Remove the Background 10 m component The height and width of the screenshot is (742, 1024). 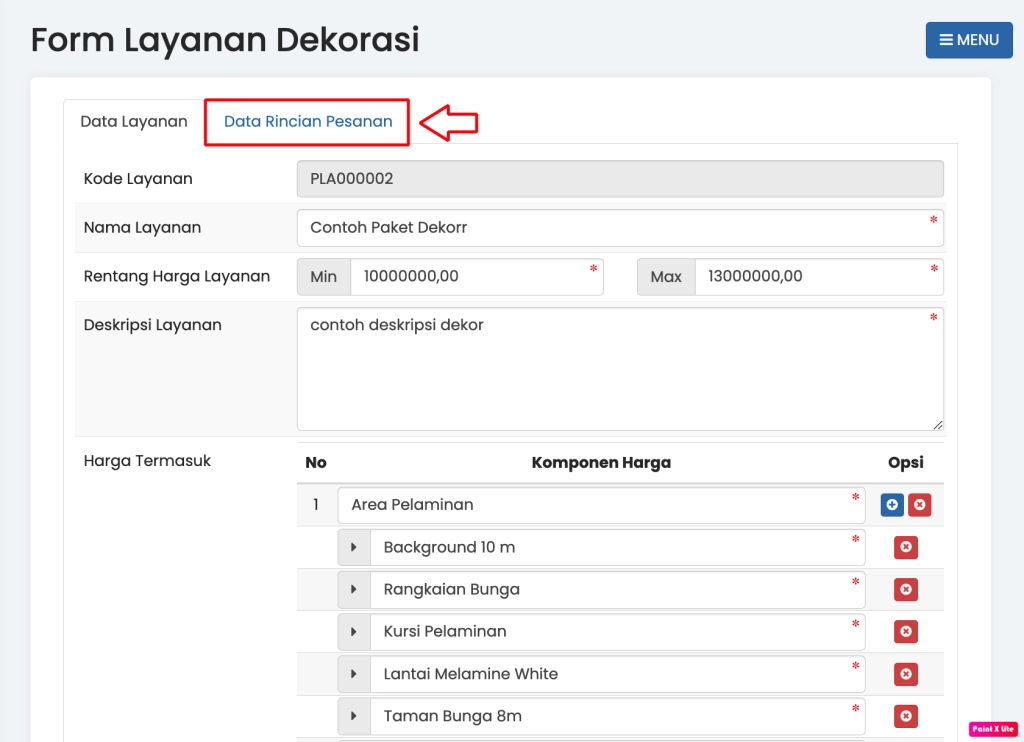(x=905, y=548)
